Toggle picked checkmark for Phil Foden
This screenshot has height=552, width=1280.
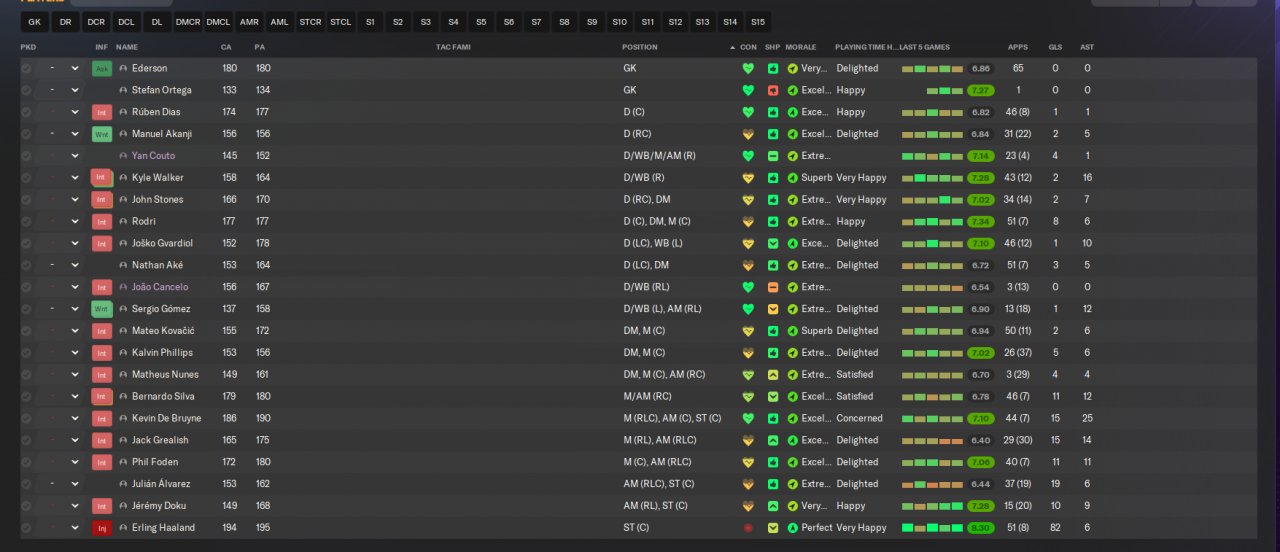tap(26, 462)
